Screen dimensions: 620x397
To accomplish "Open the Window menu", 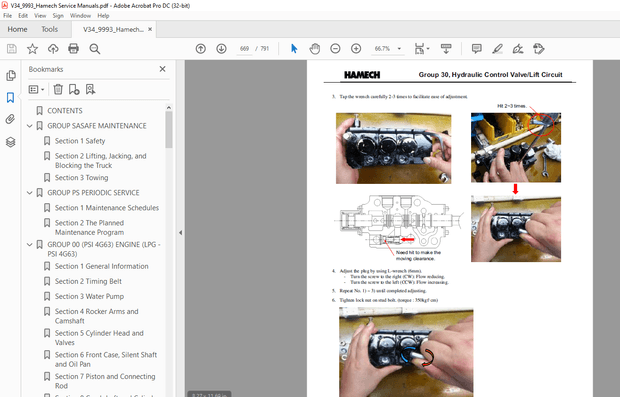I will pyautogui.click(x=80, y=16).
